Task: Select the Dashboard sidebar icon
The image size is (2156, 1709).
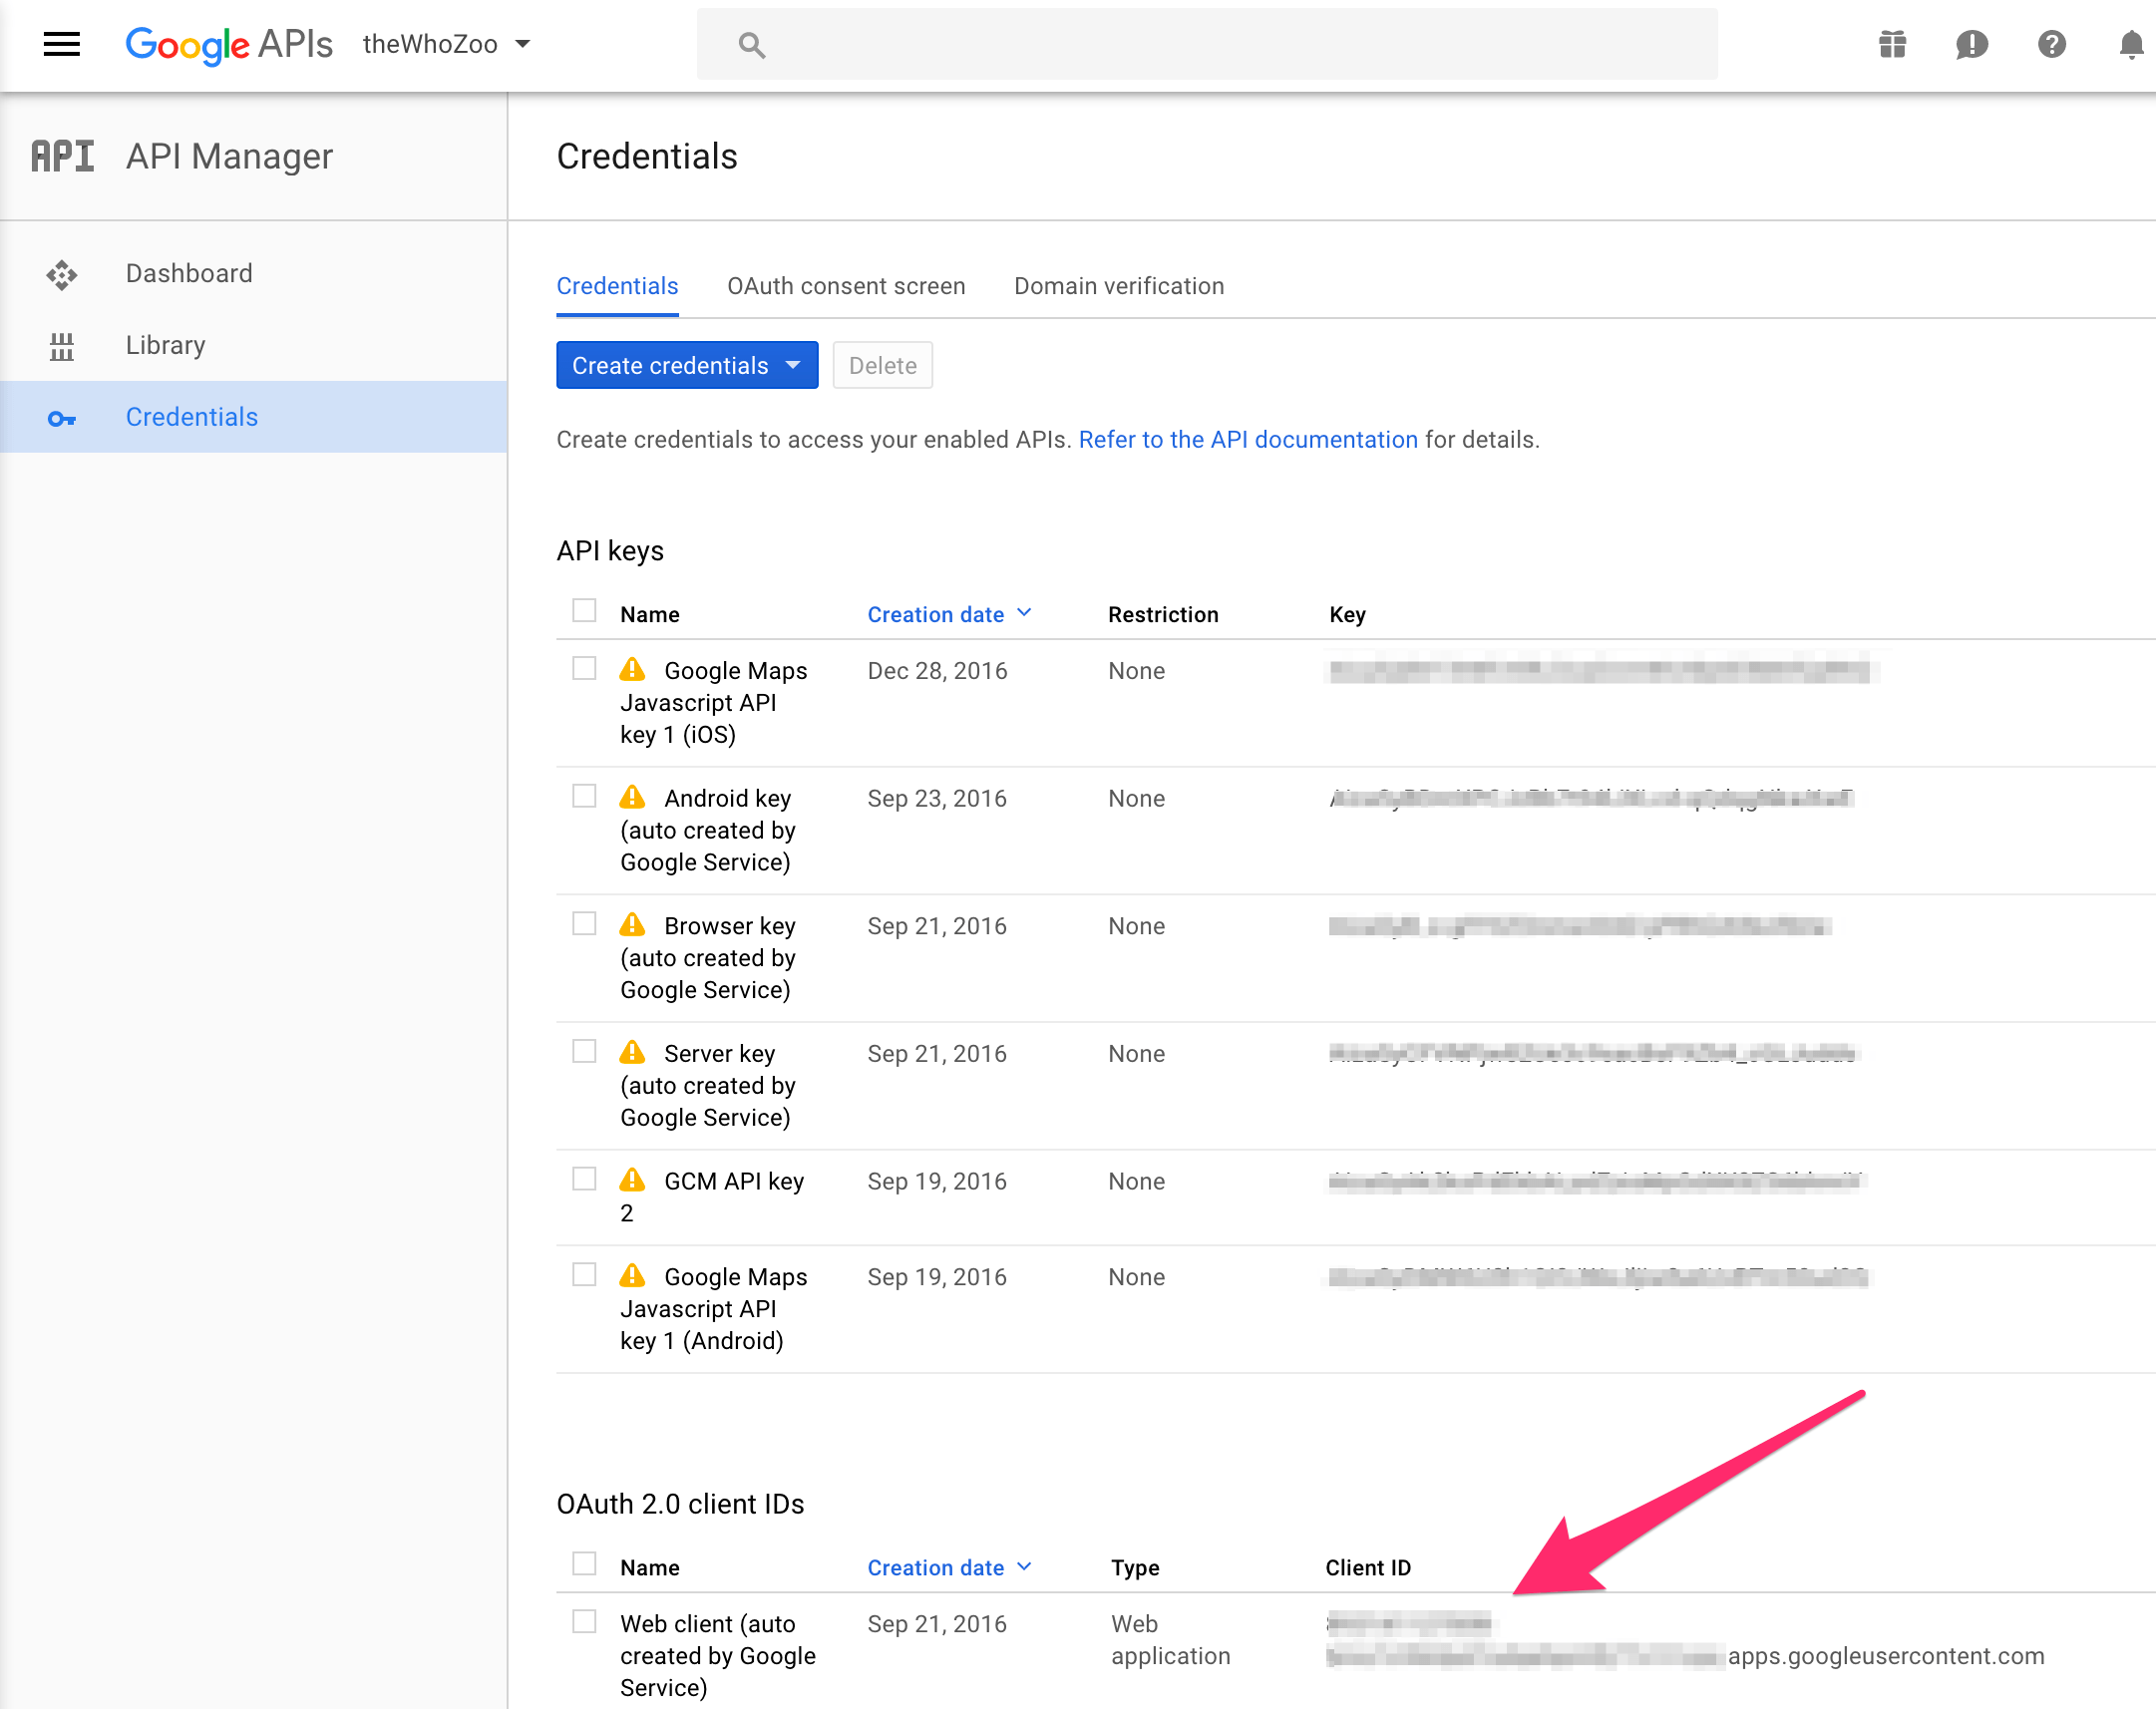Action: pyautogui.click(x=62, y=274)
